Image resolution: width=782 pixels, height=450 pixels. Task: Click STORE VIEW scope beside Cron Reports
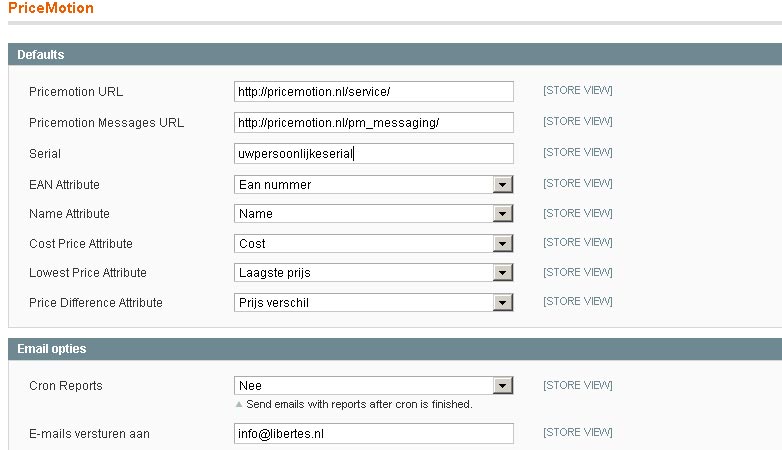click(x=578, y=385)
